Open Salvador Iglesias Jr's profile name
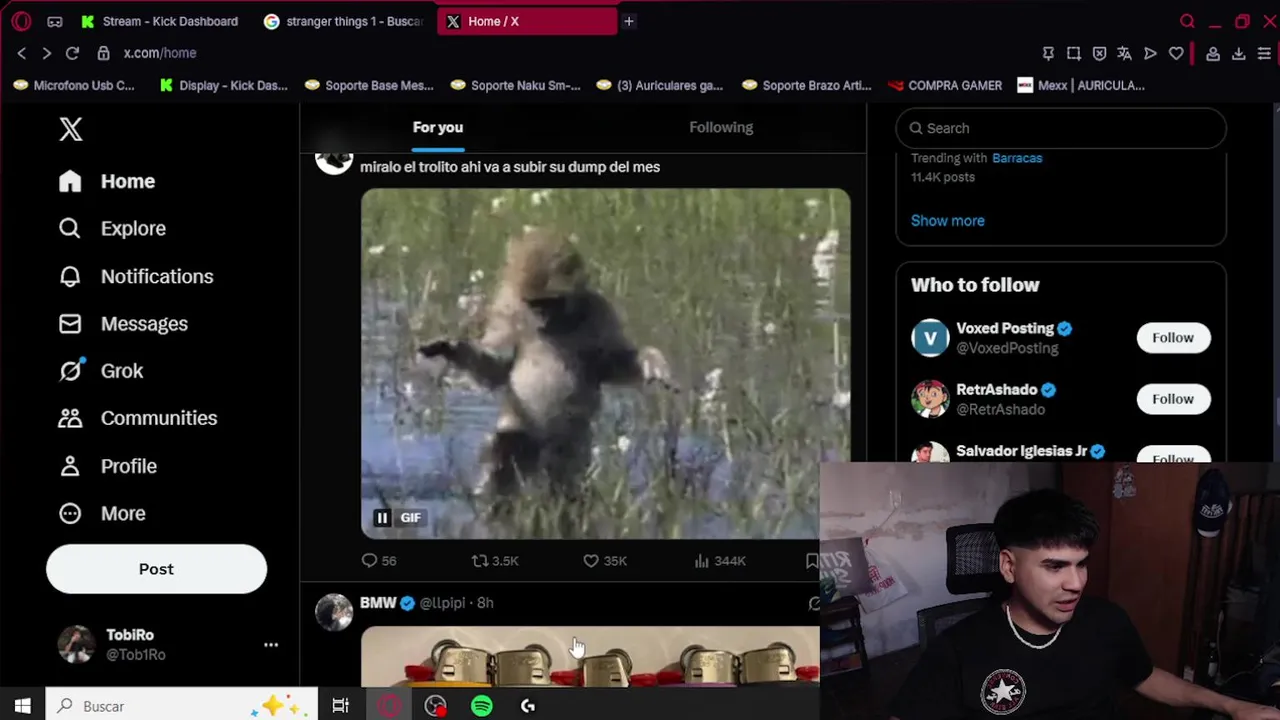1280x720 pixels. coord(1021,451)
